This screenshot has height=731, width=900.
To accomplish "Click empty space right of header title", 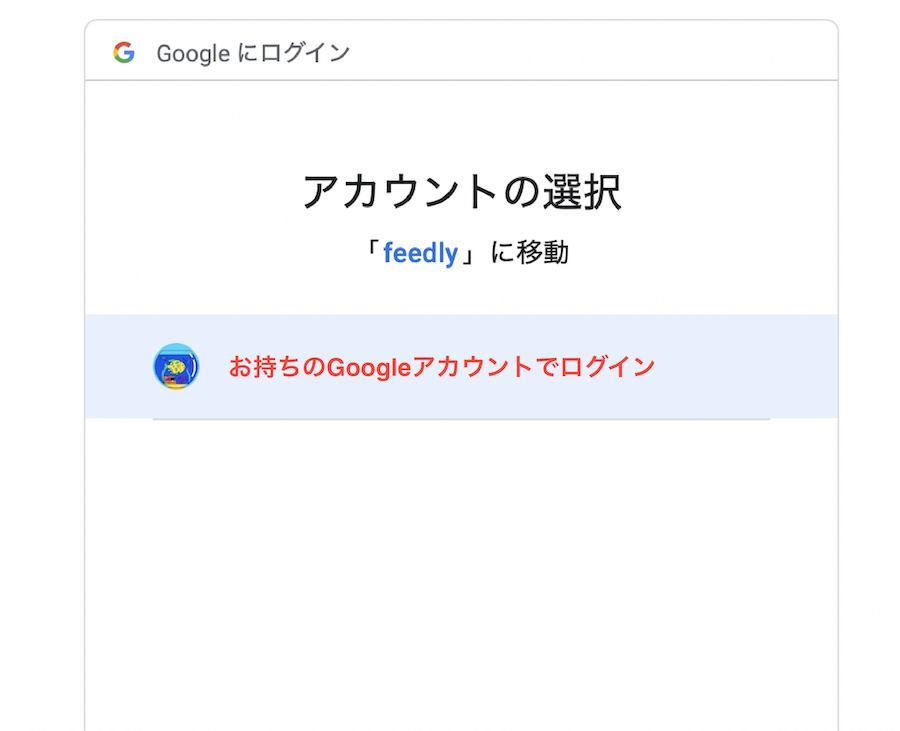I will pos(600,53).
